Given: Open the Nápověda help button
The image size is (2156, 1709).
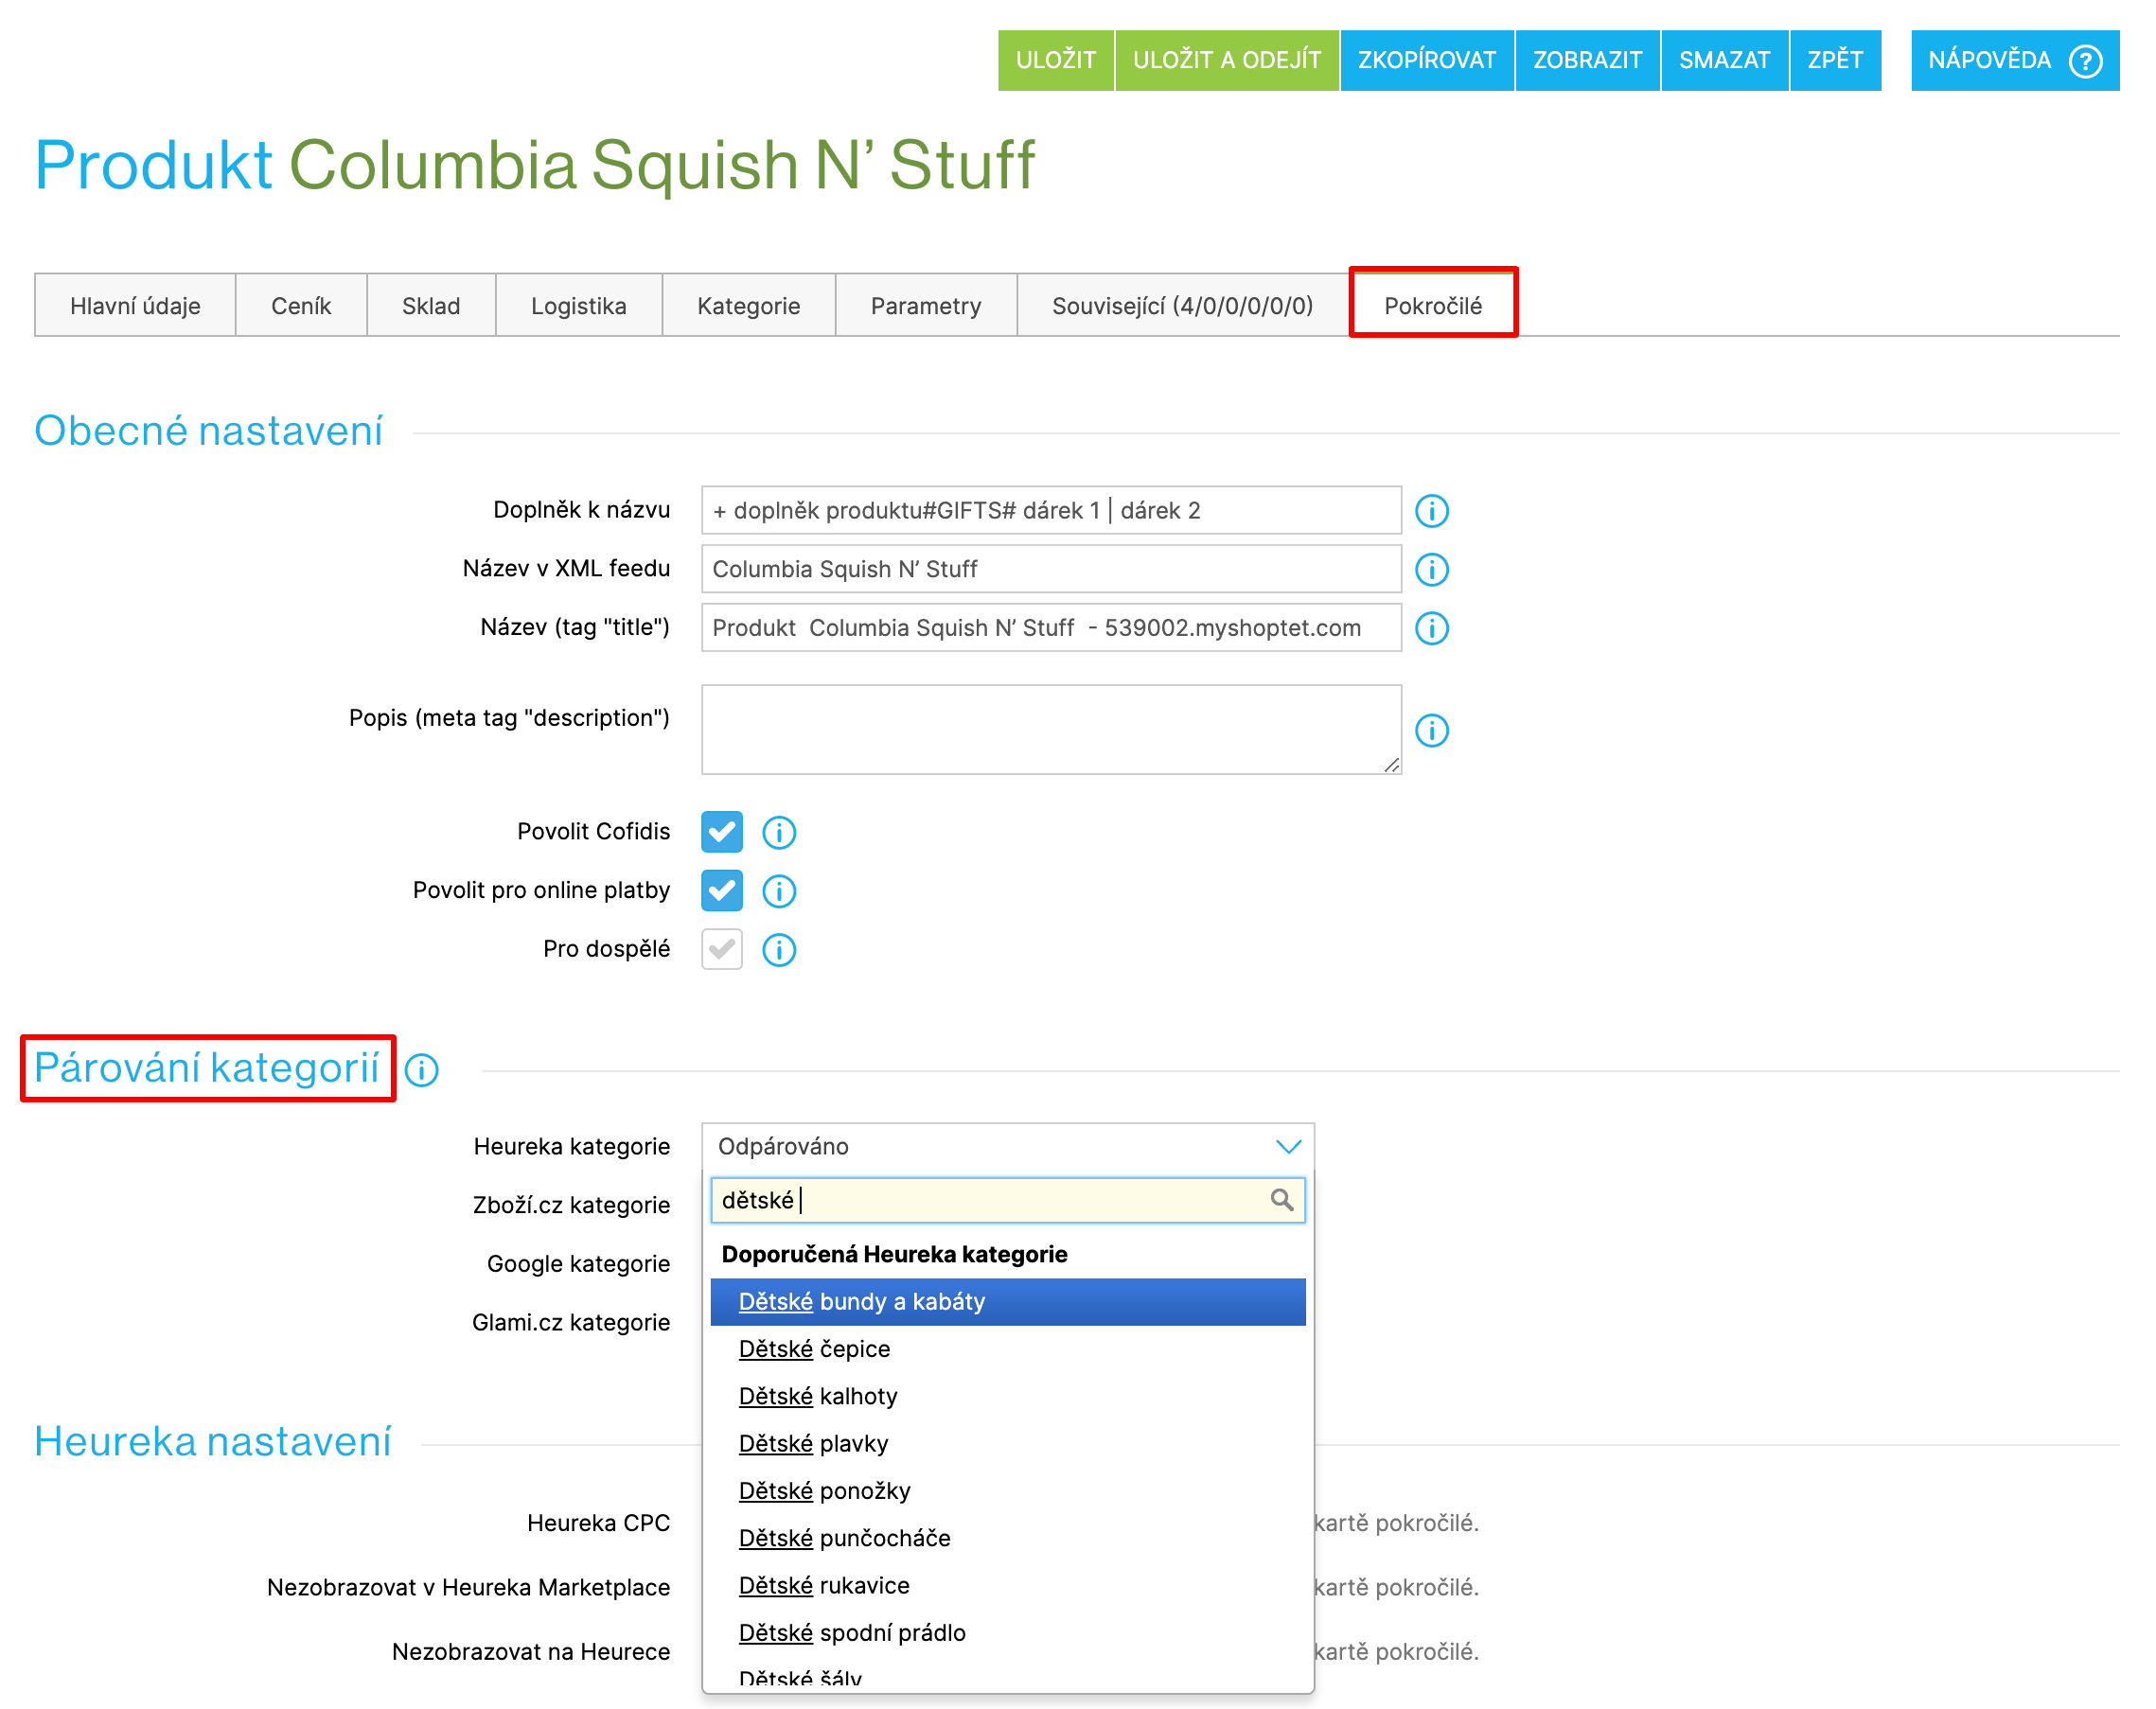Looking at the screenshot, I should tap(2015, 60).
